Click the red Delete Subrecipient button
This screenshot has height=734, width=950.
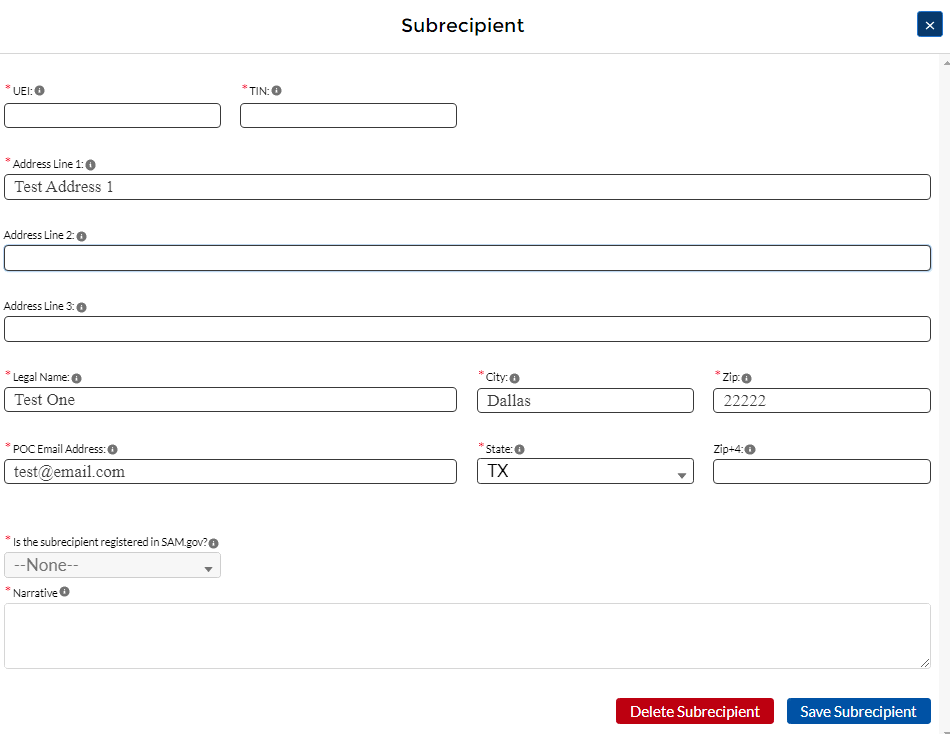click(x=694, y=711)
